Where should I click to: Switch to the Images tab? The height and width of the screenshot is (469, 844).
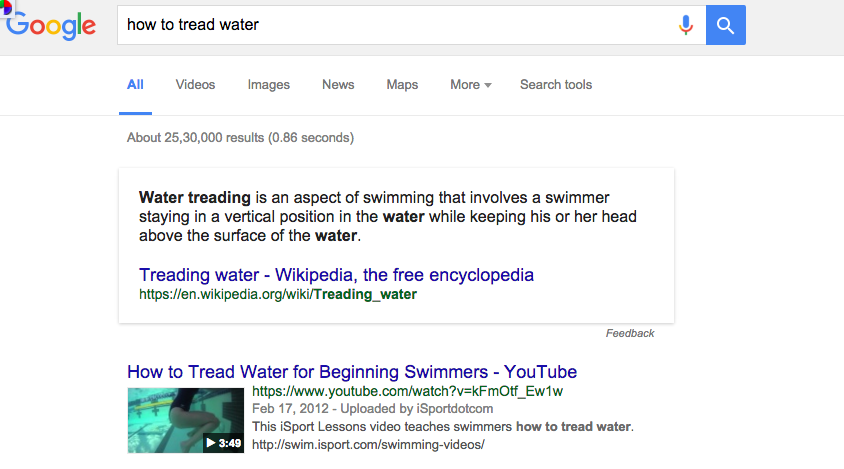[269, 85]
